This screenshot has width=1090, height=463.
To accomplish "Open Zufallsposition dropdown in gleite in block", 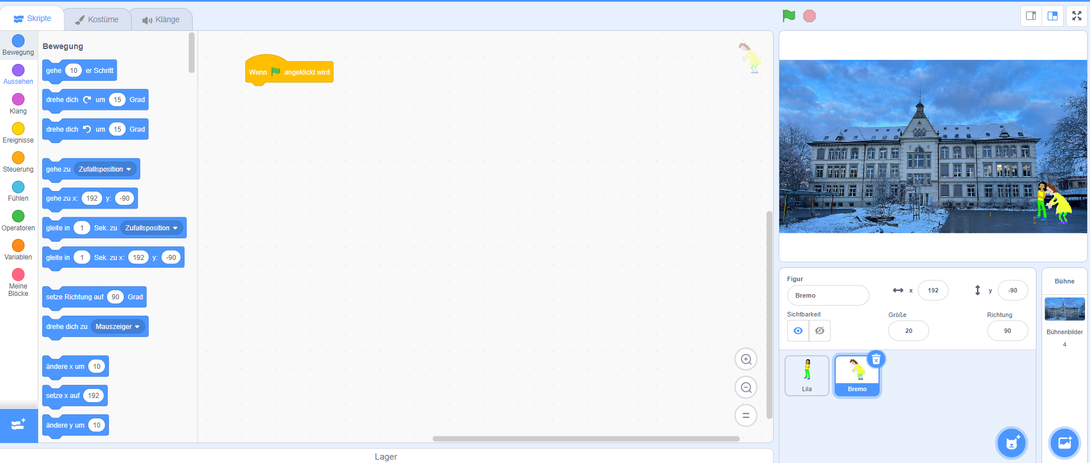I will tap(152, 228).
